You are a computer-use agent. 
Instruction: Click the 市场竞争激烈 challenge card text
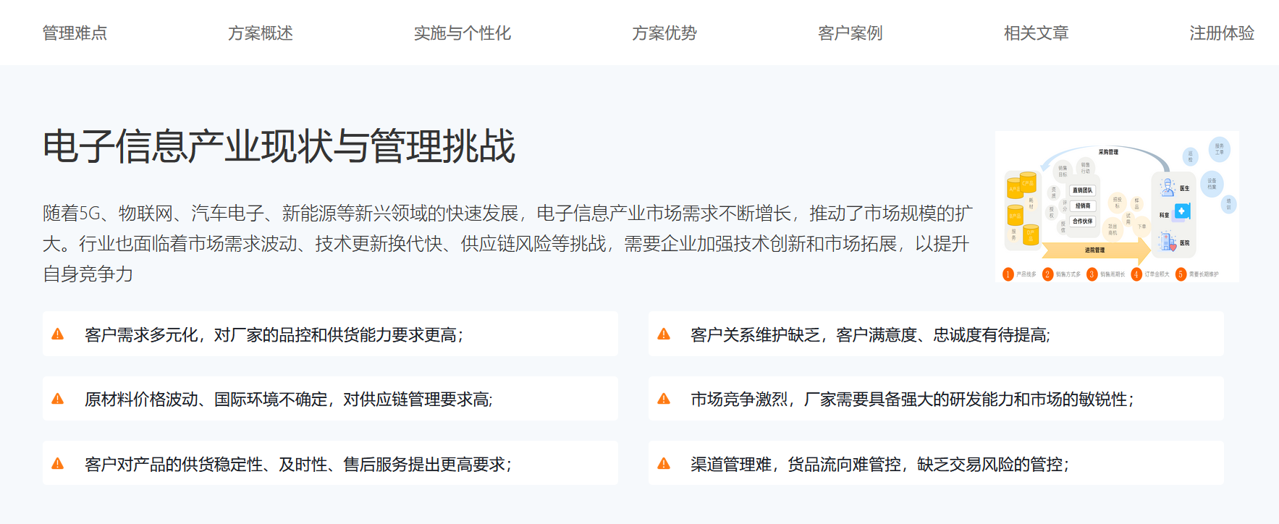point(912,399)
